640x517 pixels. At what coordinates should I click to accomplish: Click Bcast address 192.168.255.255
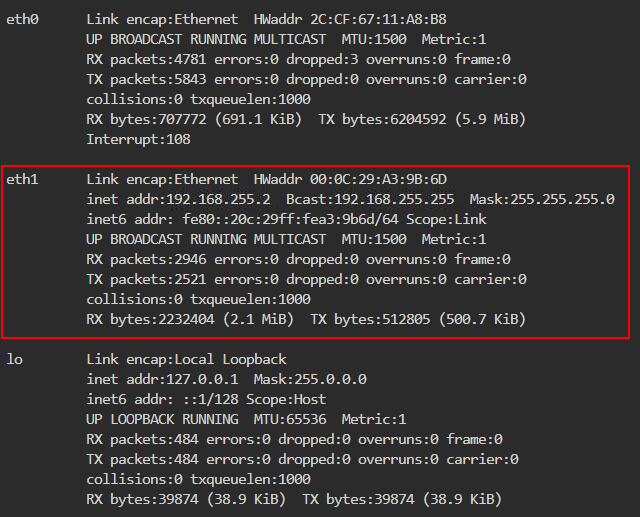[370, 199]
